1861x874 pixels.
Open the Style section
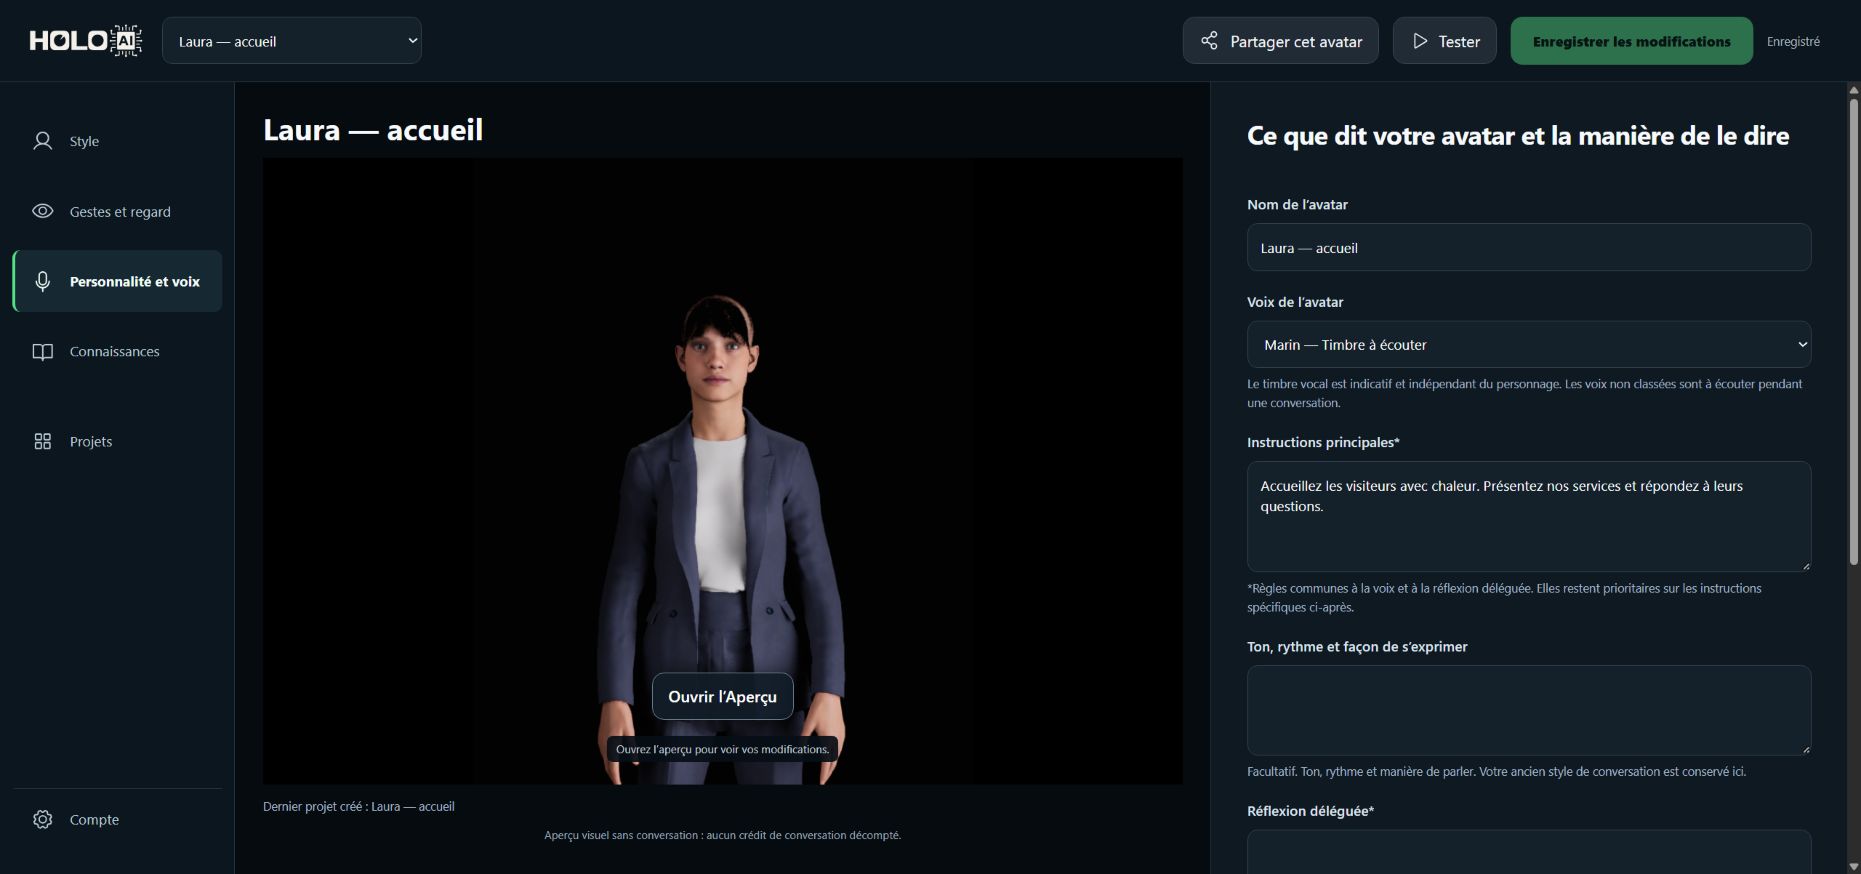click(x=118, y=141)
